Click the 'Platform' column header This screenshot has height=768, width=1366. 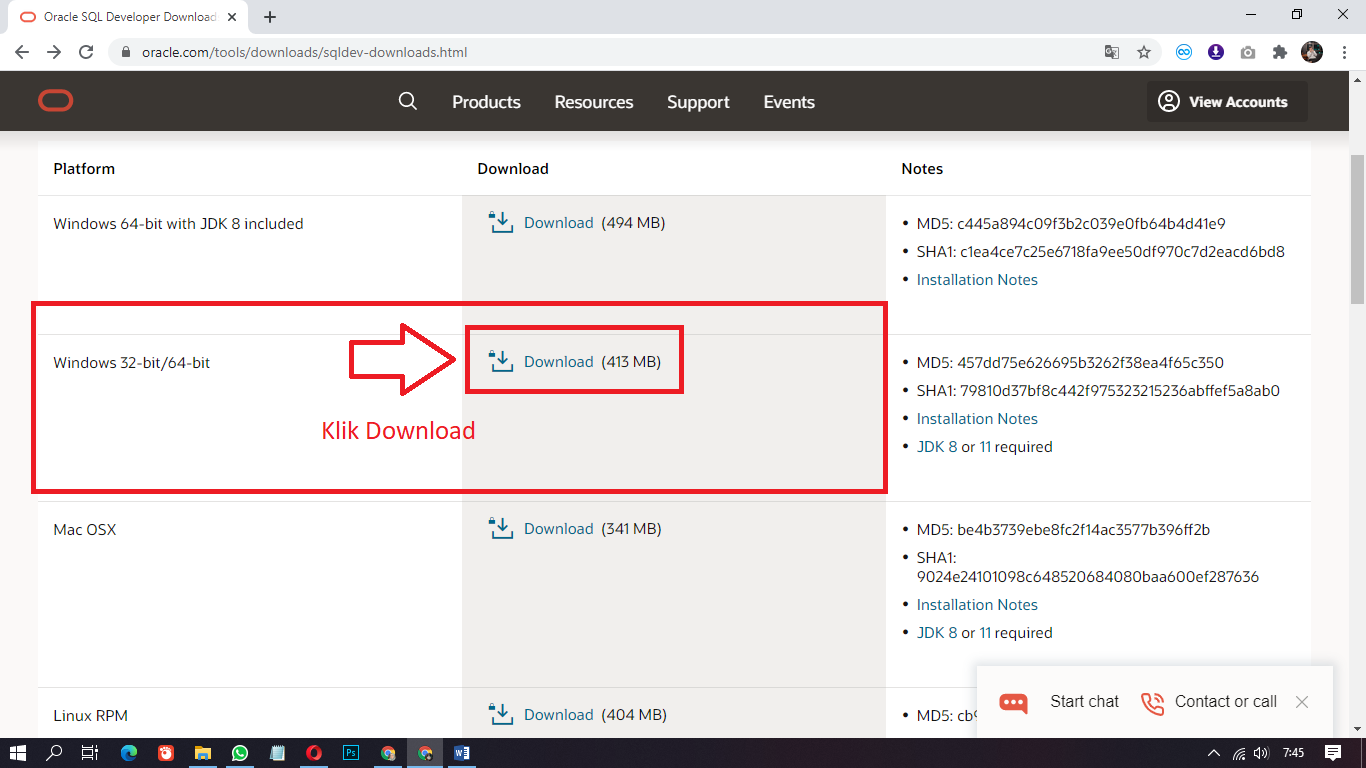pos(84,169)
